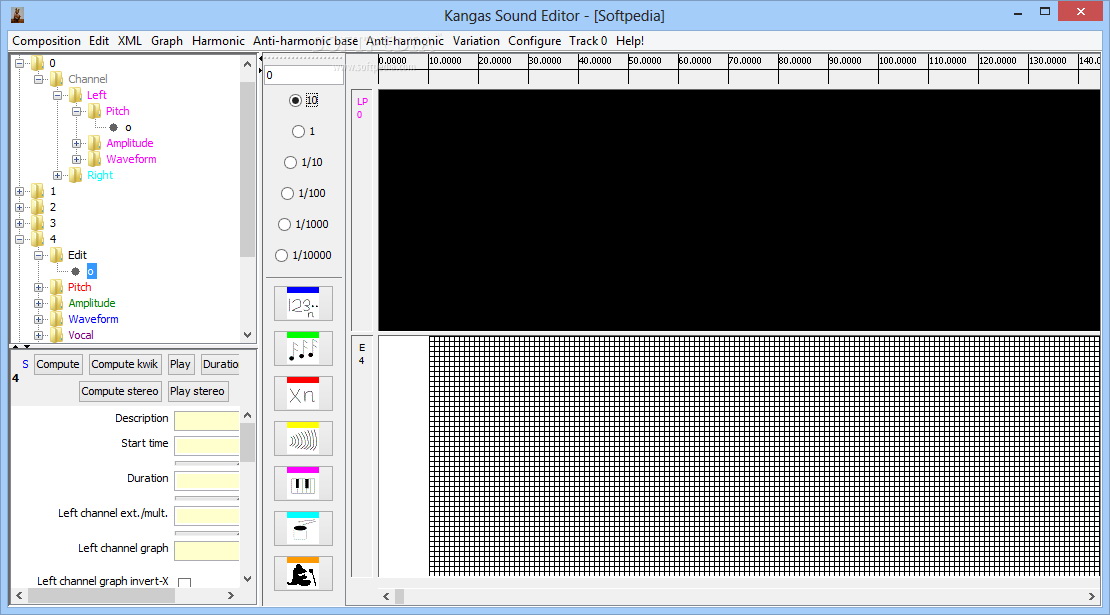Click the truncated Duratio button
1110x615 pixels.
(220, 364)
